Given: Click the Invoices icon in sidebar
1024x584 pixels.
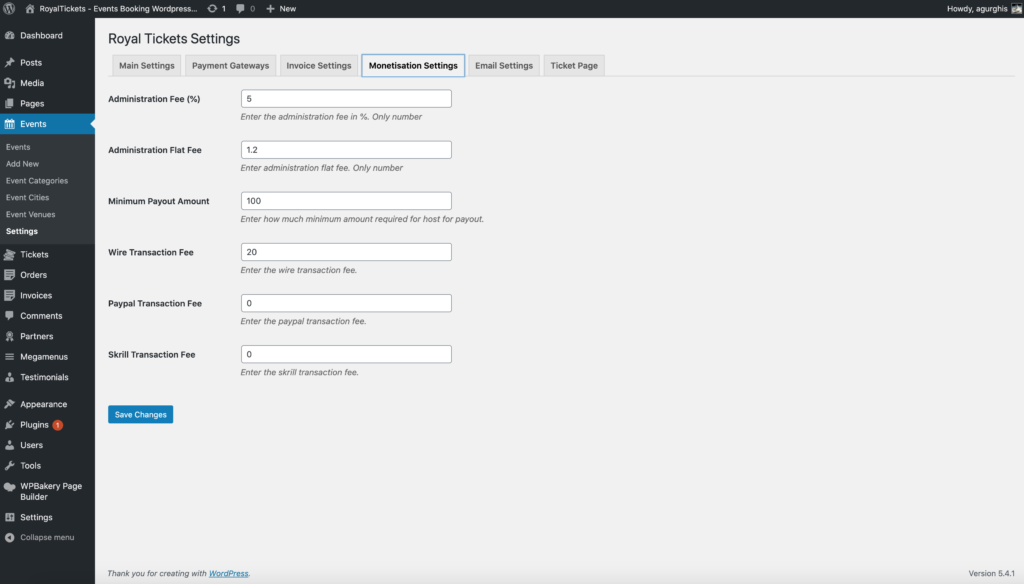Looking at the screenshot, I should point(10,295).
